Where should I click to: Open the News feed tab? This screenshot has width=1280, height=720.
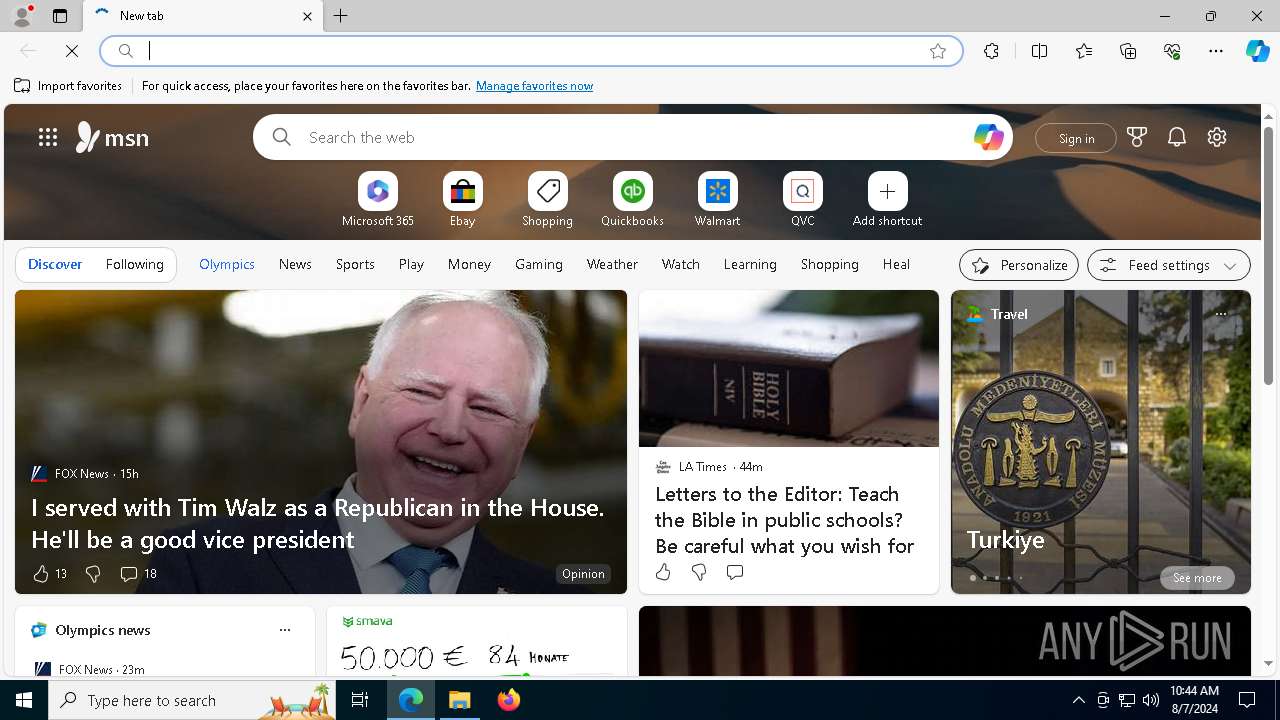[x=295, y=264]
